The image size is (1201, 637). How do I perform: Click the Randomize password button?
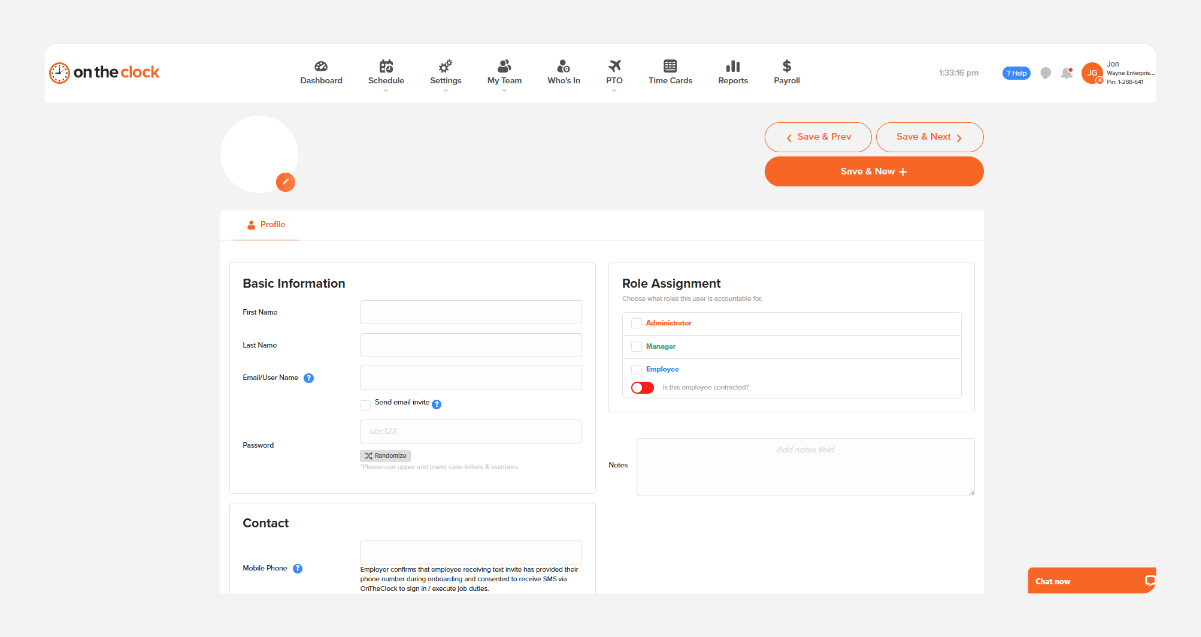[x=386, y=455]
